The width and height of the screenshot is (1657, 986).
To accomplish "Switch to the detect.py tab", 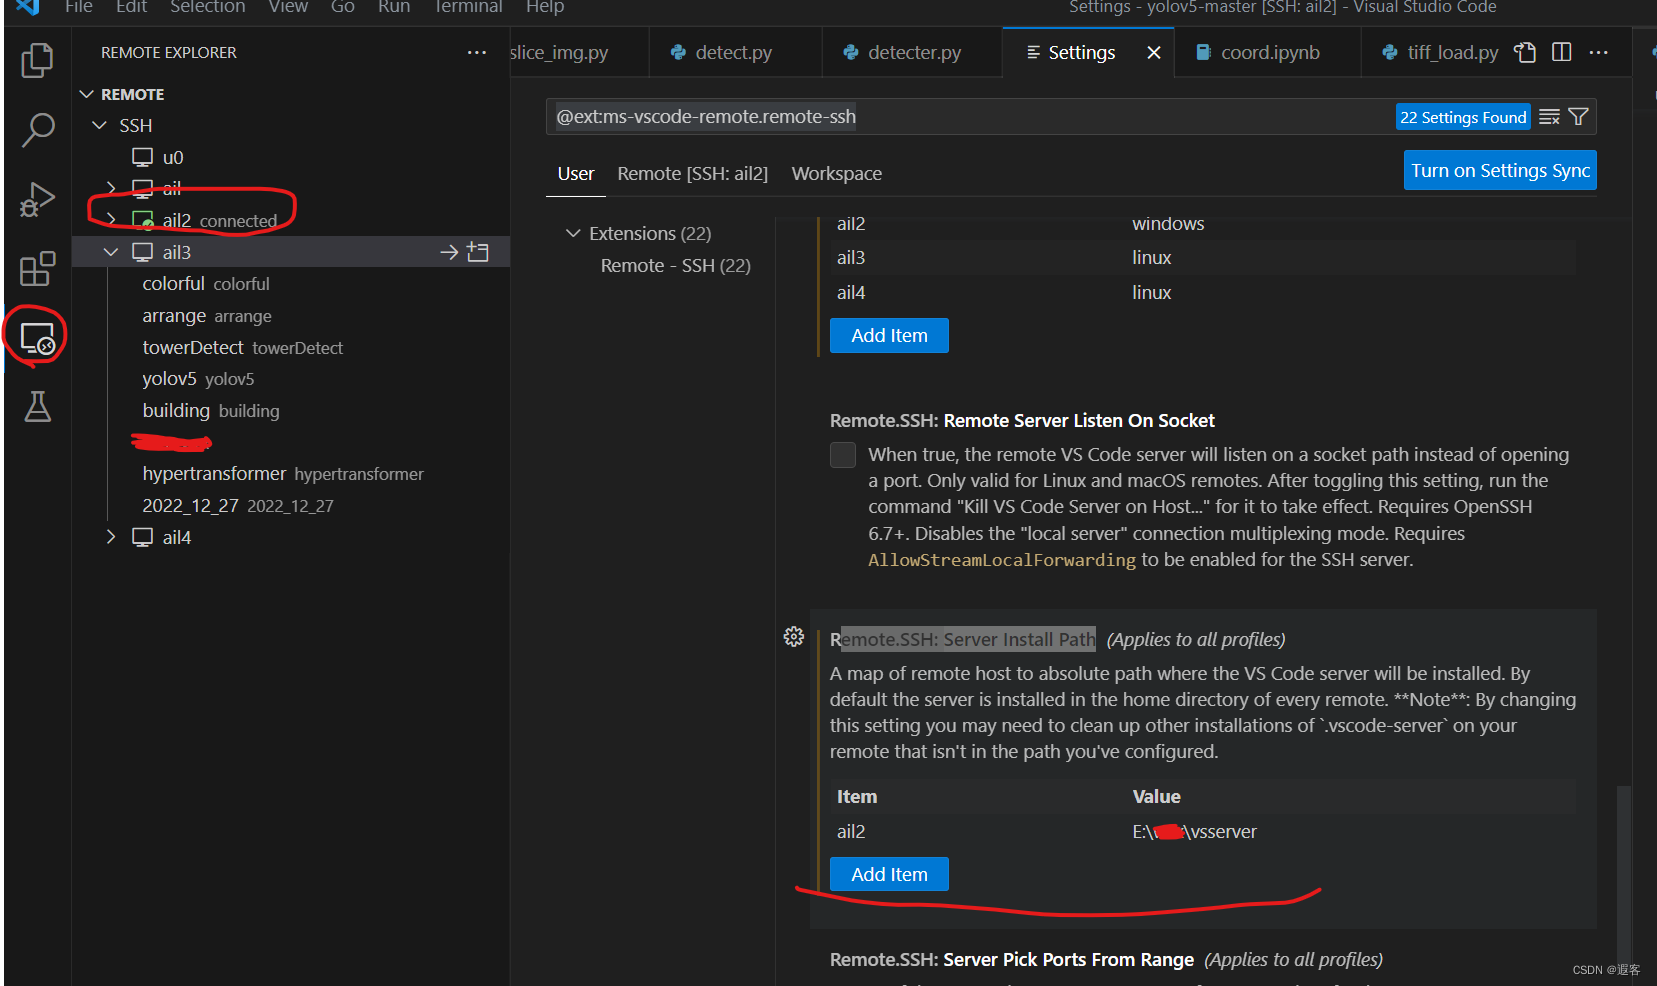I will (735, 52).
